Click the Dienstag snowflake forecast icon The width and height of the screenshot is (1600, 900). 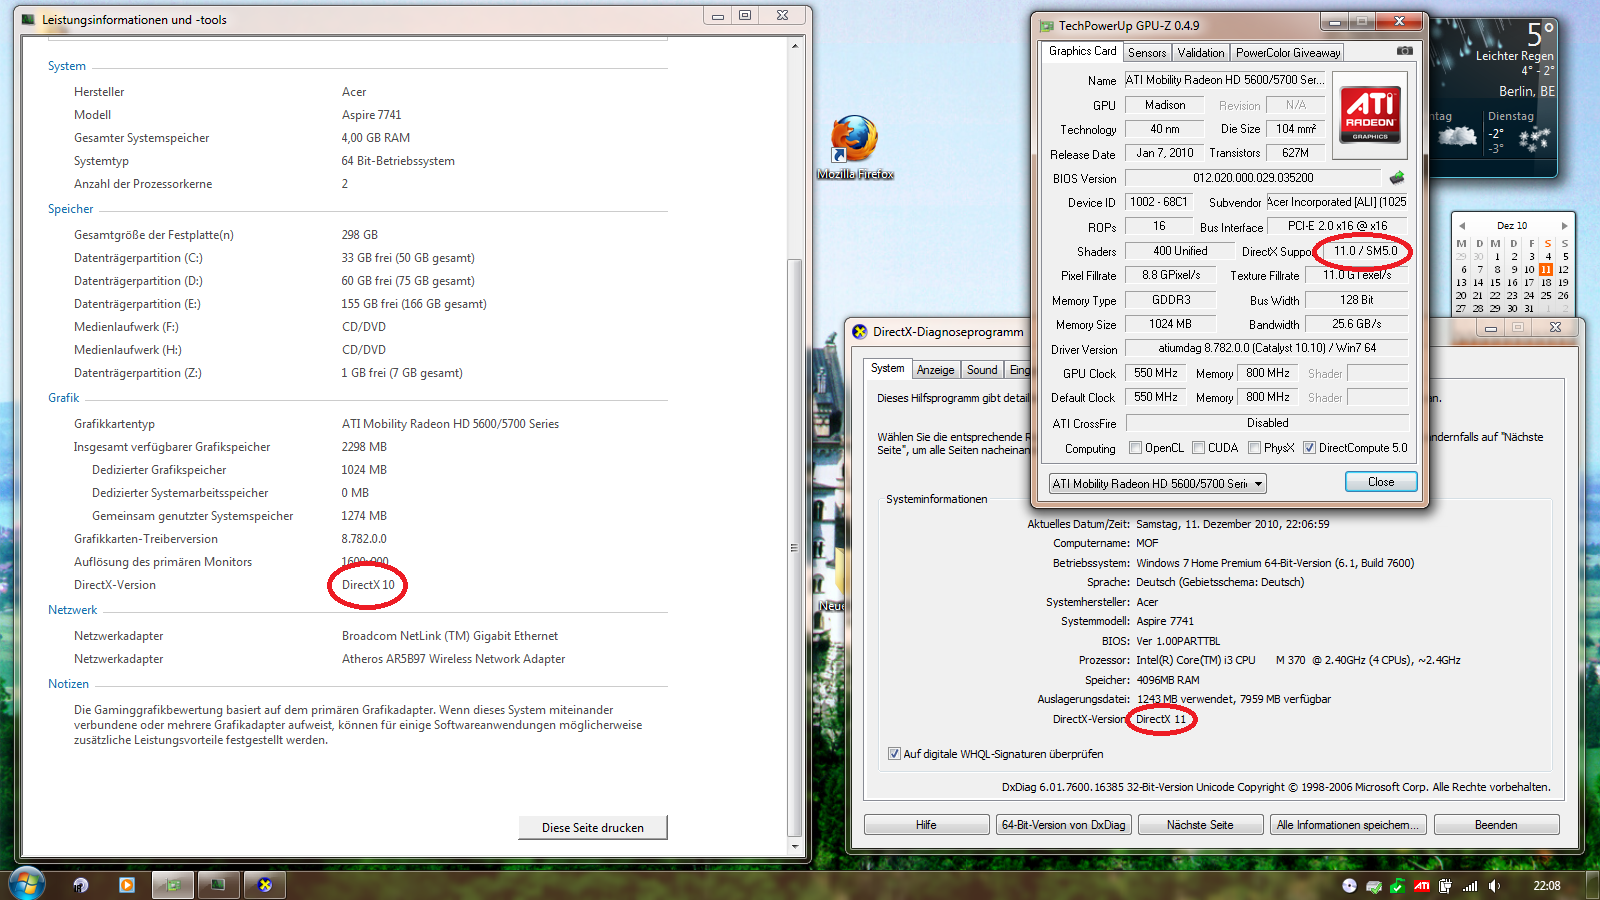(1534, 139)
